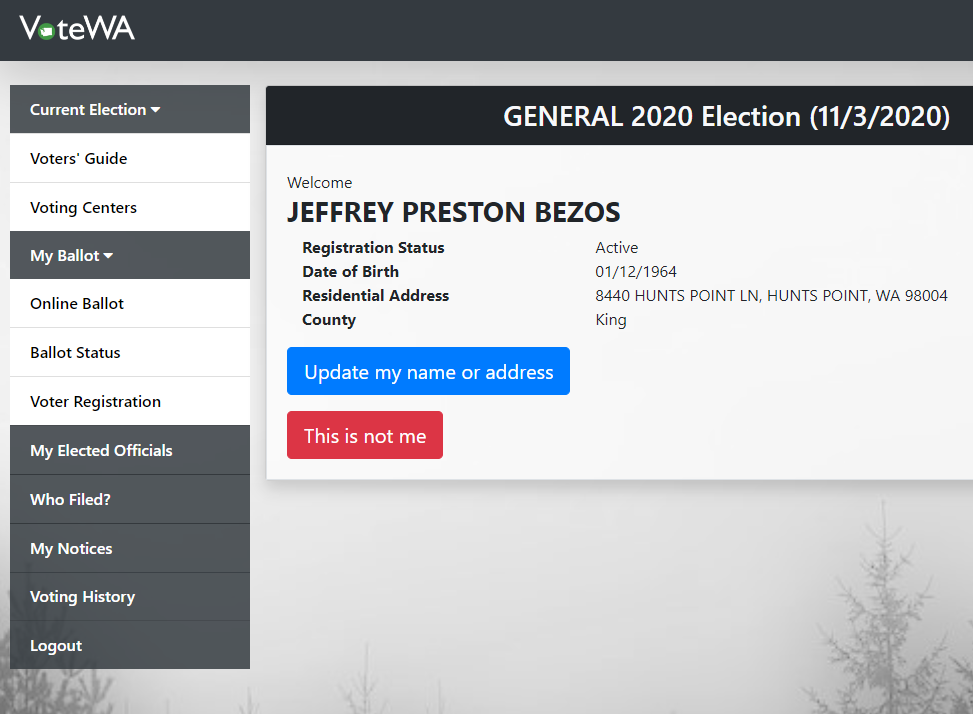
Task: Click the Active registration status value
Action: coord(617,248)
